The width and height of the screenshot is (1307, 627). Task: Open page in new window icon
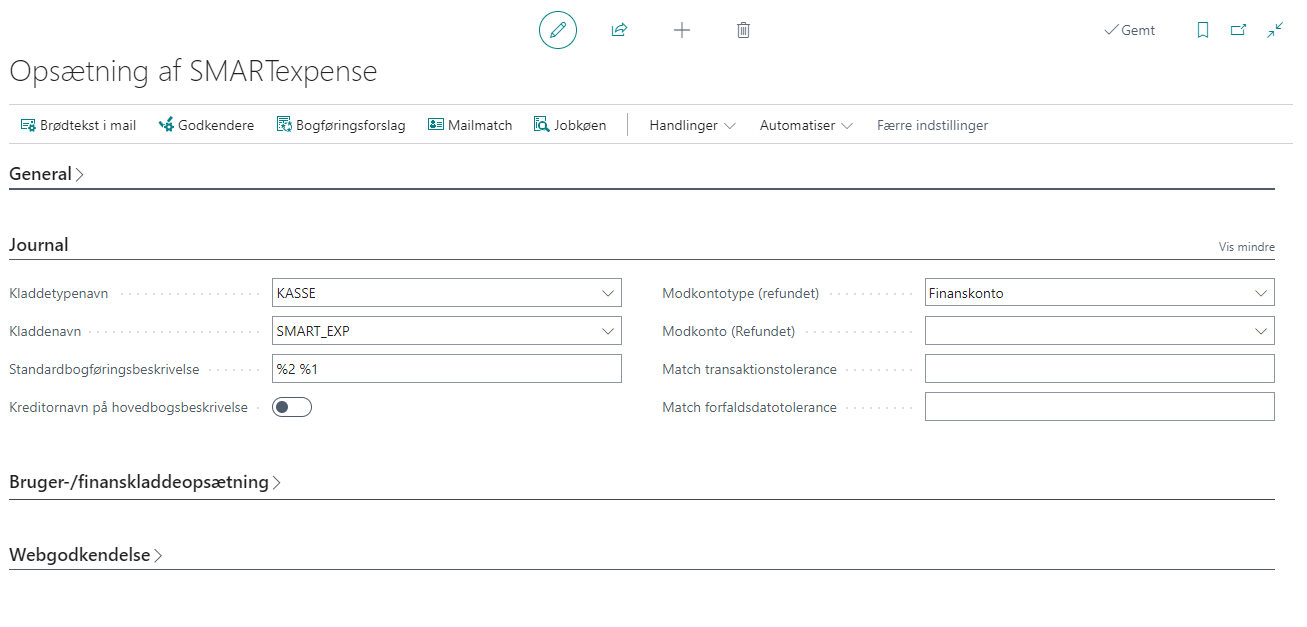(x=1238, y=30)
